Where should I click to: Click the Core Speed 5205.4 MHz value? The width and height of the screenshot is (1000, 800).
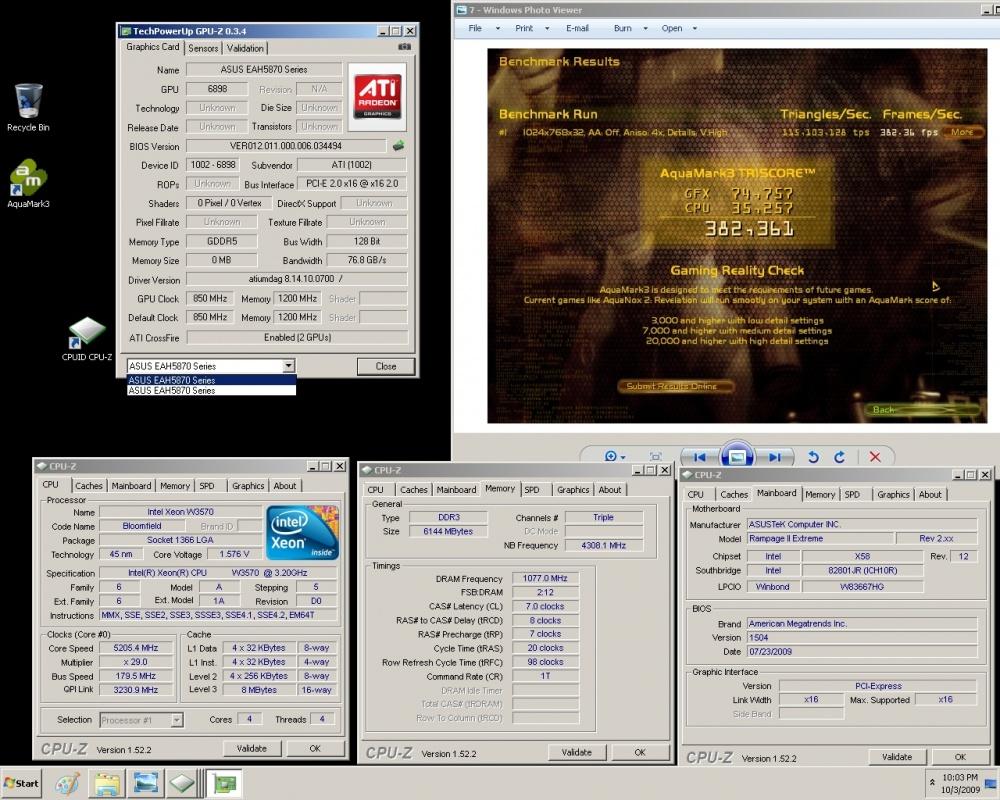(x=135, y=648)
